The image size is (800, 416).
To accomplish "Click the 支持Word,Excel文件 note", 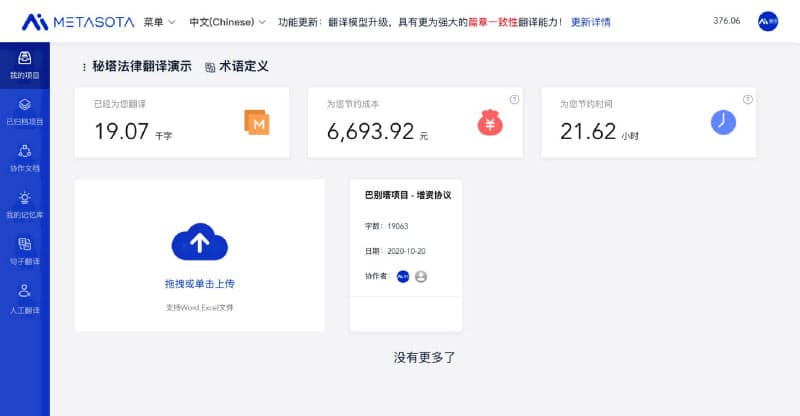I will coord(199,307).
